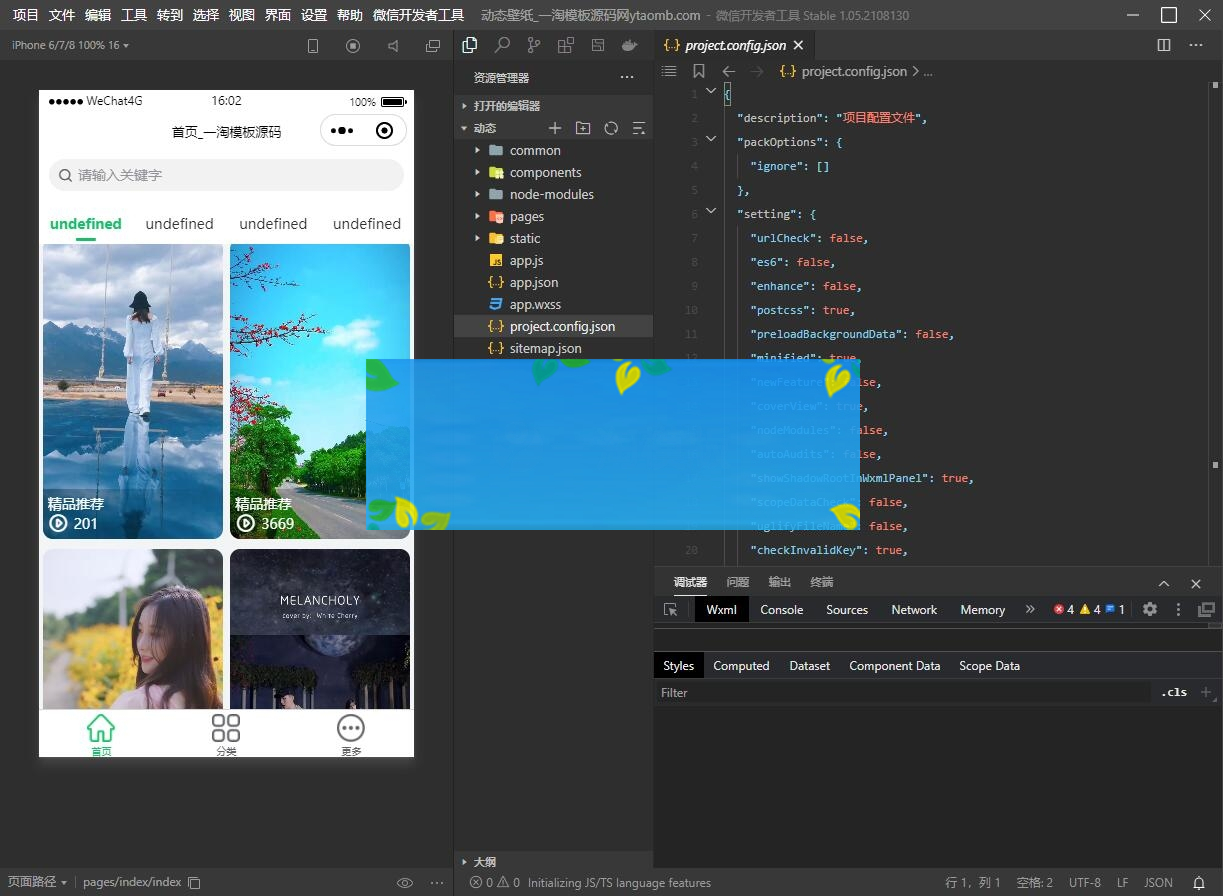Click the notification bell in the status bar

(x=1198, y=882)
